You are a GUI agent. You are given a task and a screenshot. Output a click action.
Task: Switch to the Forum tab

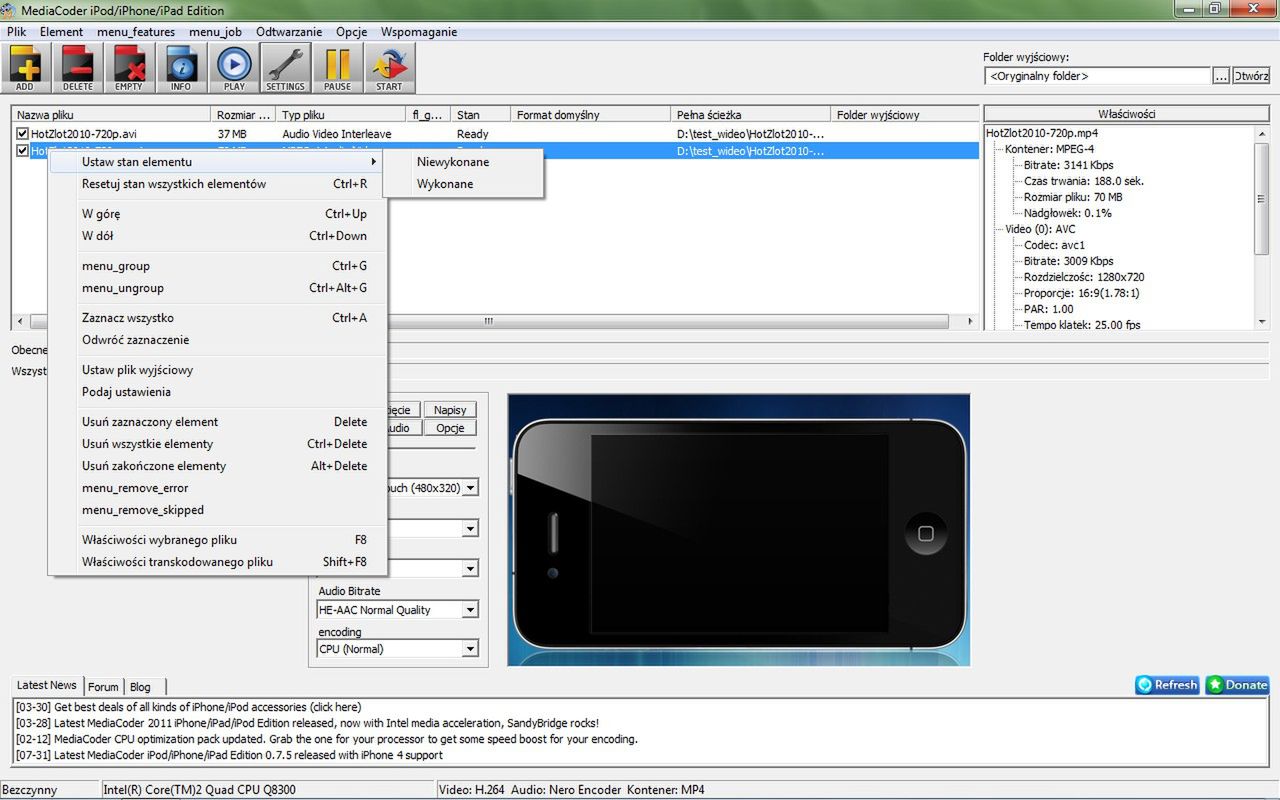pyautogui.click(x=103, y=687)
